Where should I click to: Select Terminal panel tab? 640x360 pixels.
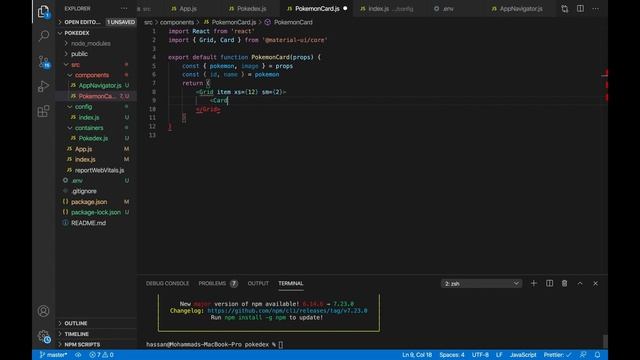[291, 283]
